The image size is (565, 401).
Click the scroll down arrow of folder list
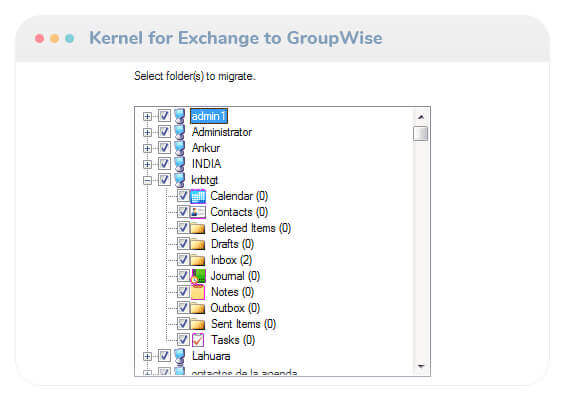pyautogui.click(x=420, y=367)
